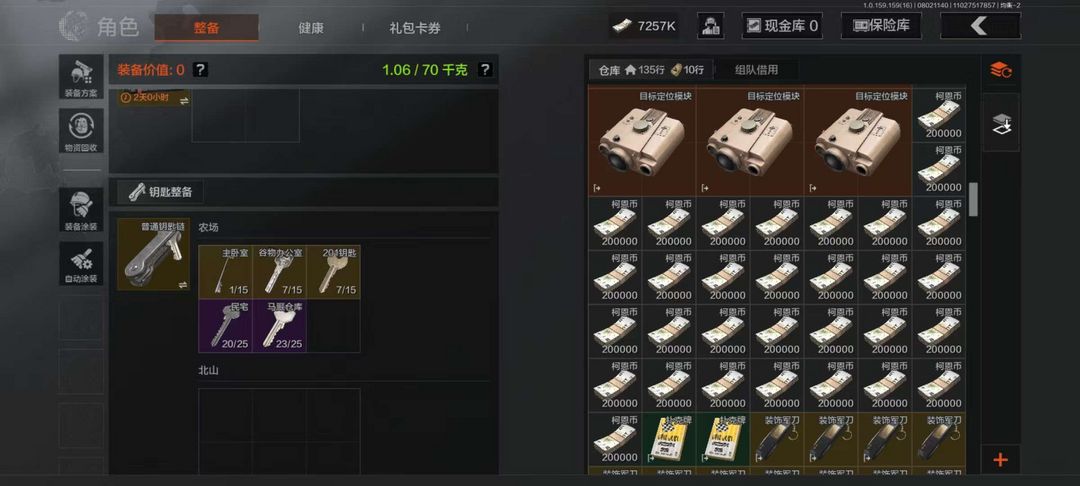Switch to the 健康 tab

tap(311, 28)
